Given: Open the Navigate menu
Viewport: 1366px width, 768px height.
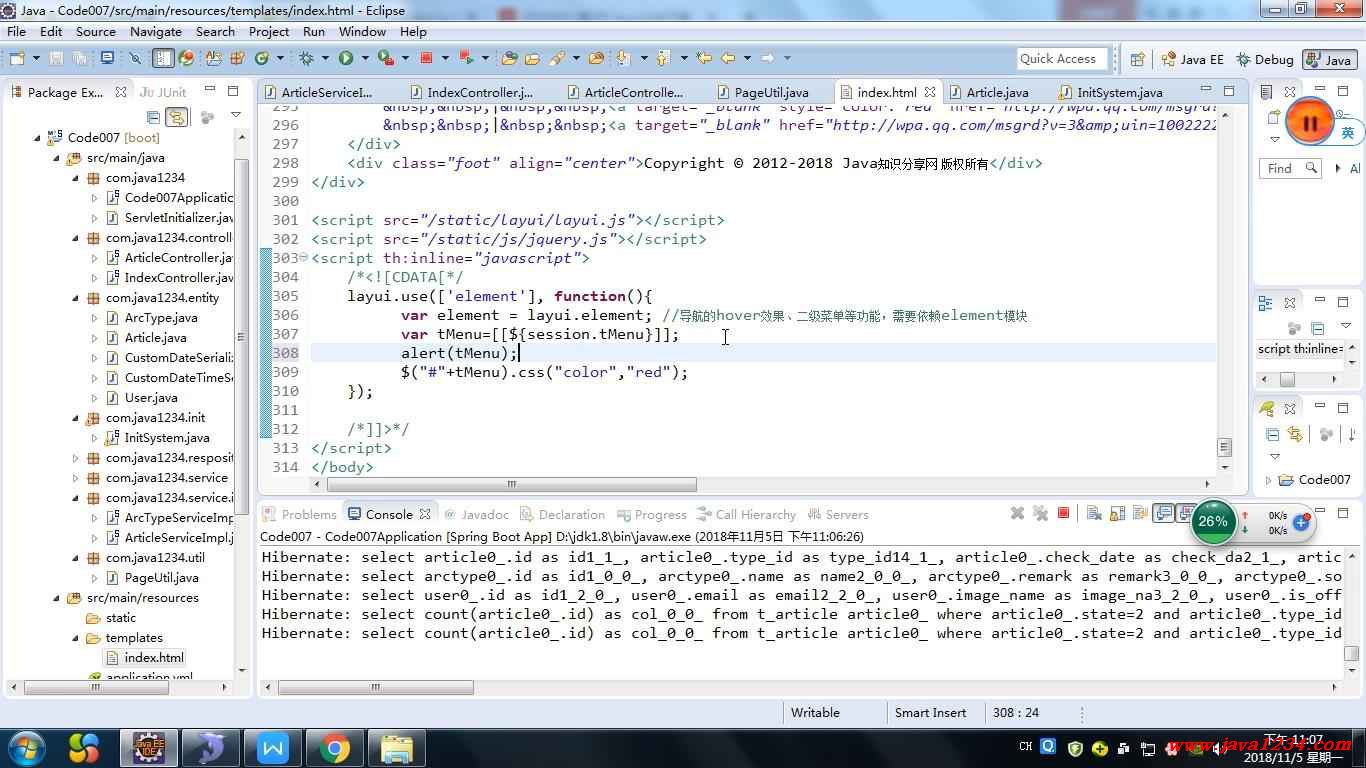Looking at the screenshot, I should point(156,31).
